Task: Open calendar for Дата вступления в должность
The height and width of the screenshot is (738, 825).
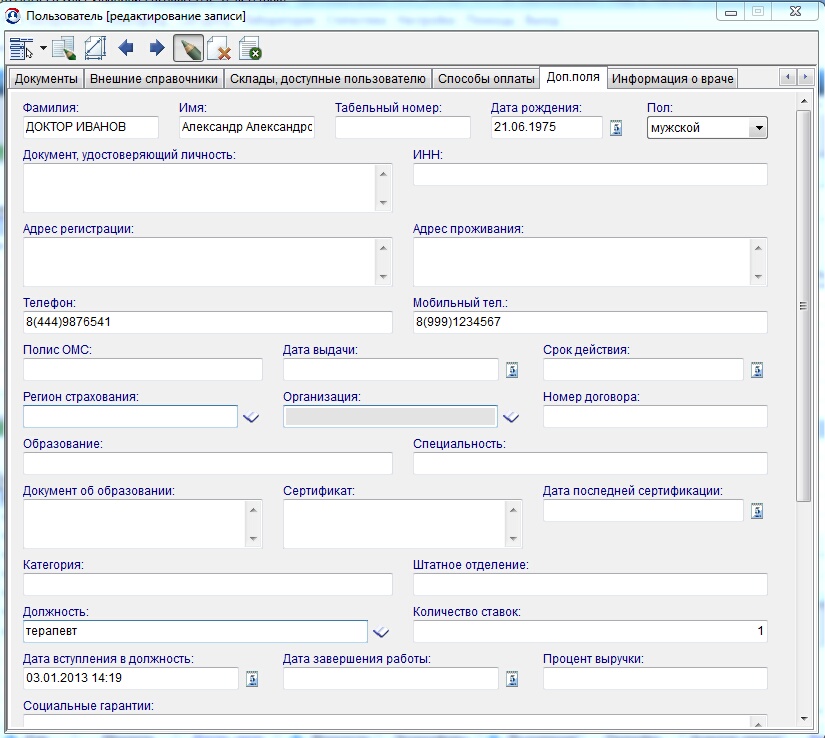Action: (252, 679)
